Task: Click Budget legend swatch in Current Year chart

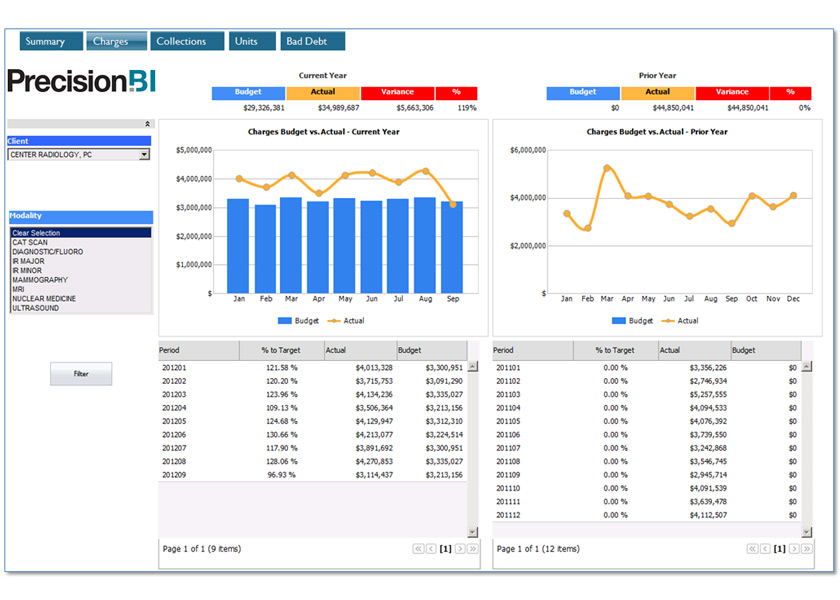Action: coord(284,321)
